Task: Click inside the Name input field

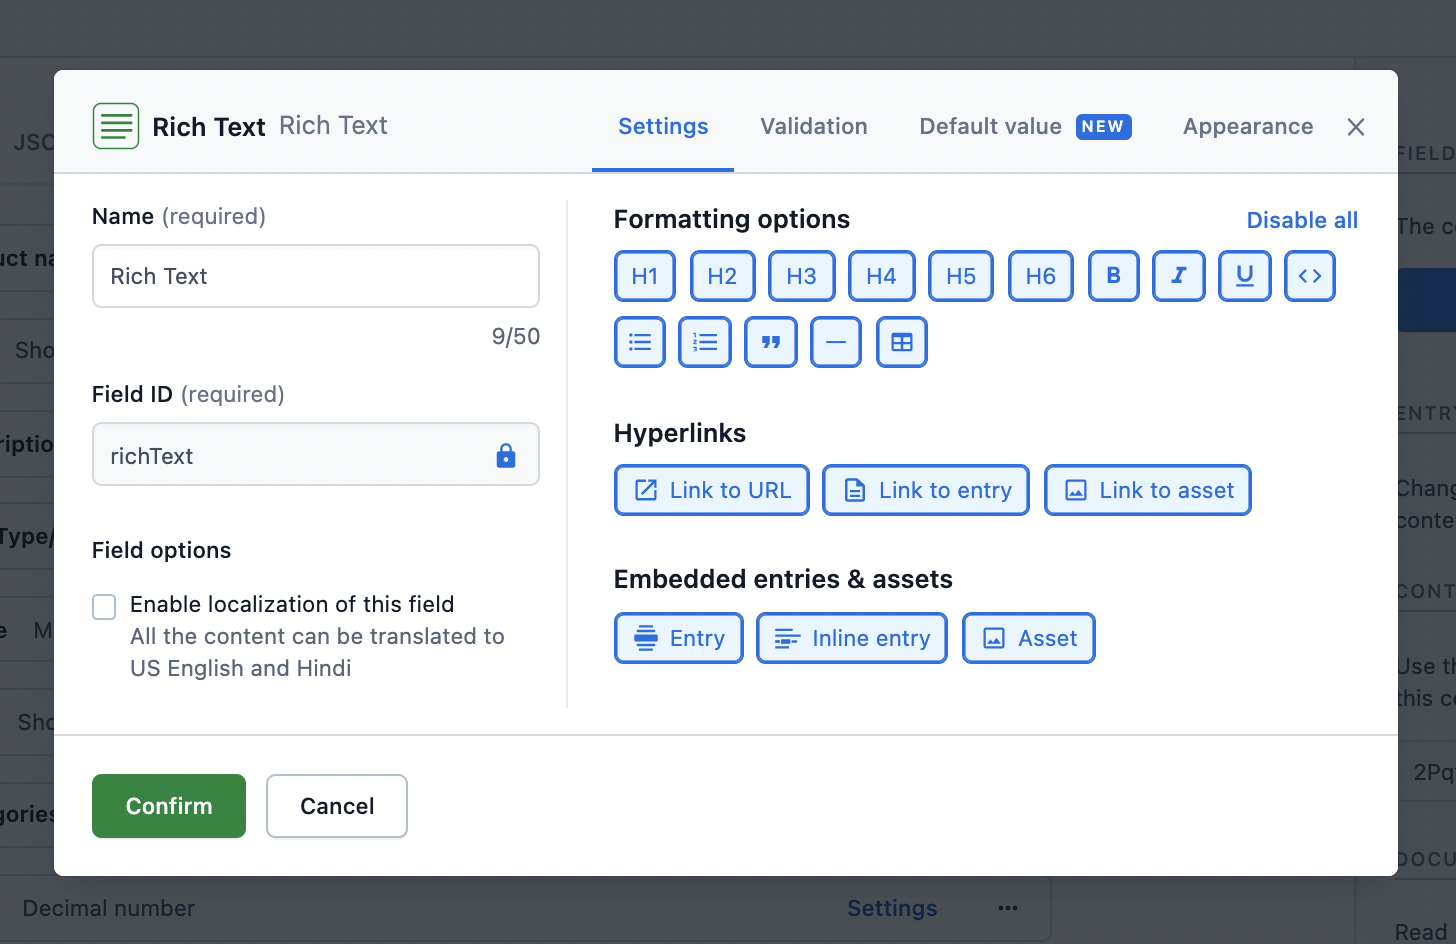Action: [x=315, y=276]
